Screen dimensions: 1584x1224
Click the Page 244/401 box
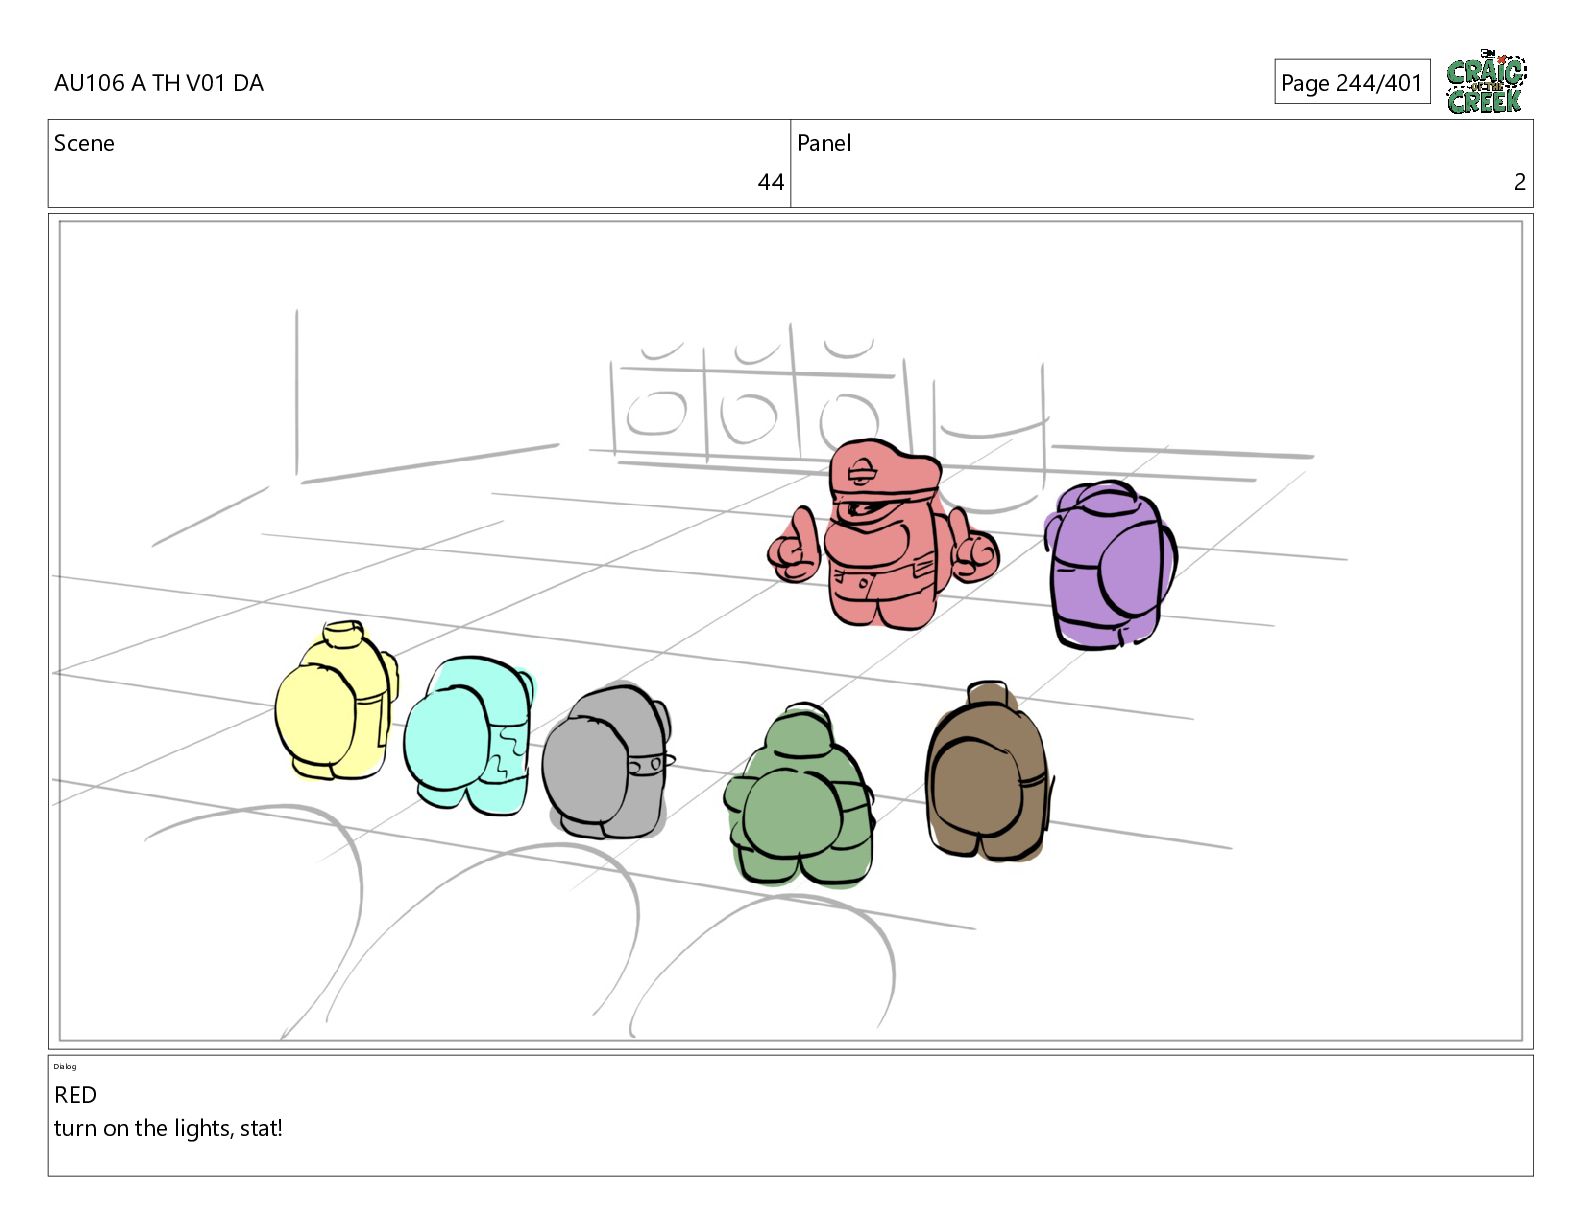1352,82
